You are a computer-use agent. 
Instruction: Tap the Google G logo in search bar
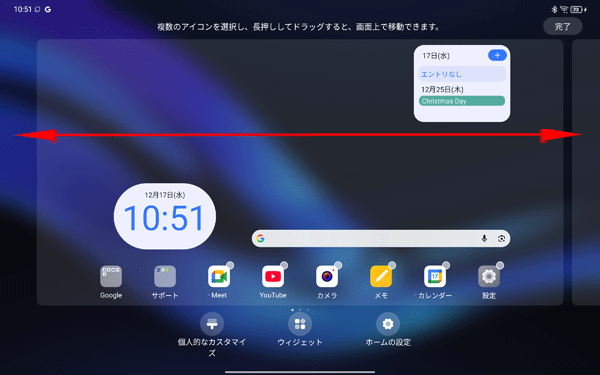[x=261, y=238]
